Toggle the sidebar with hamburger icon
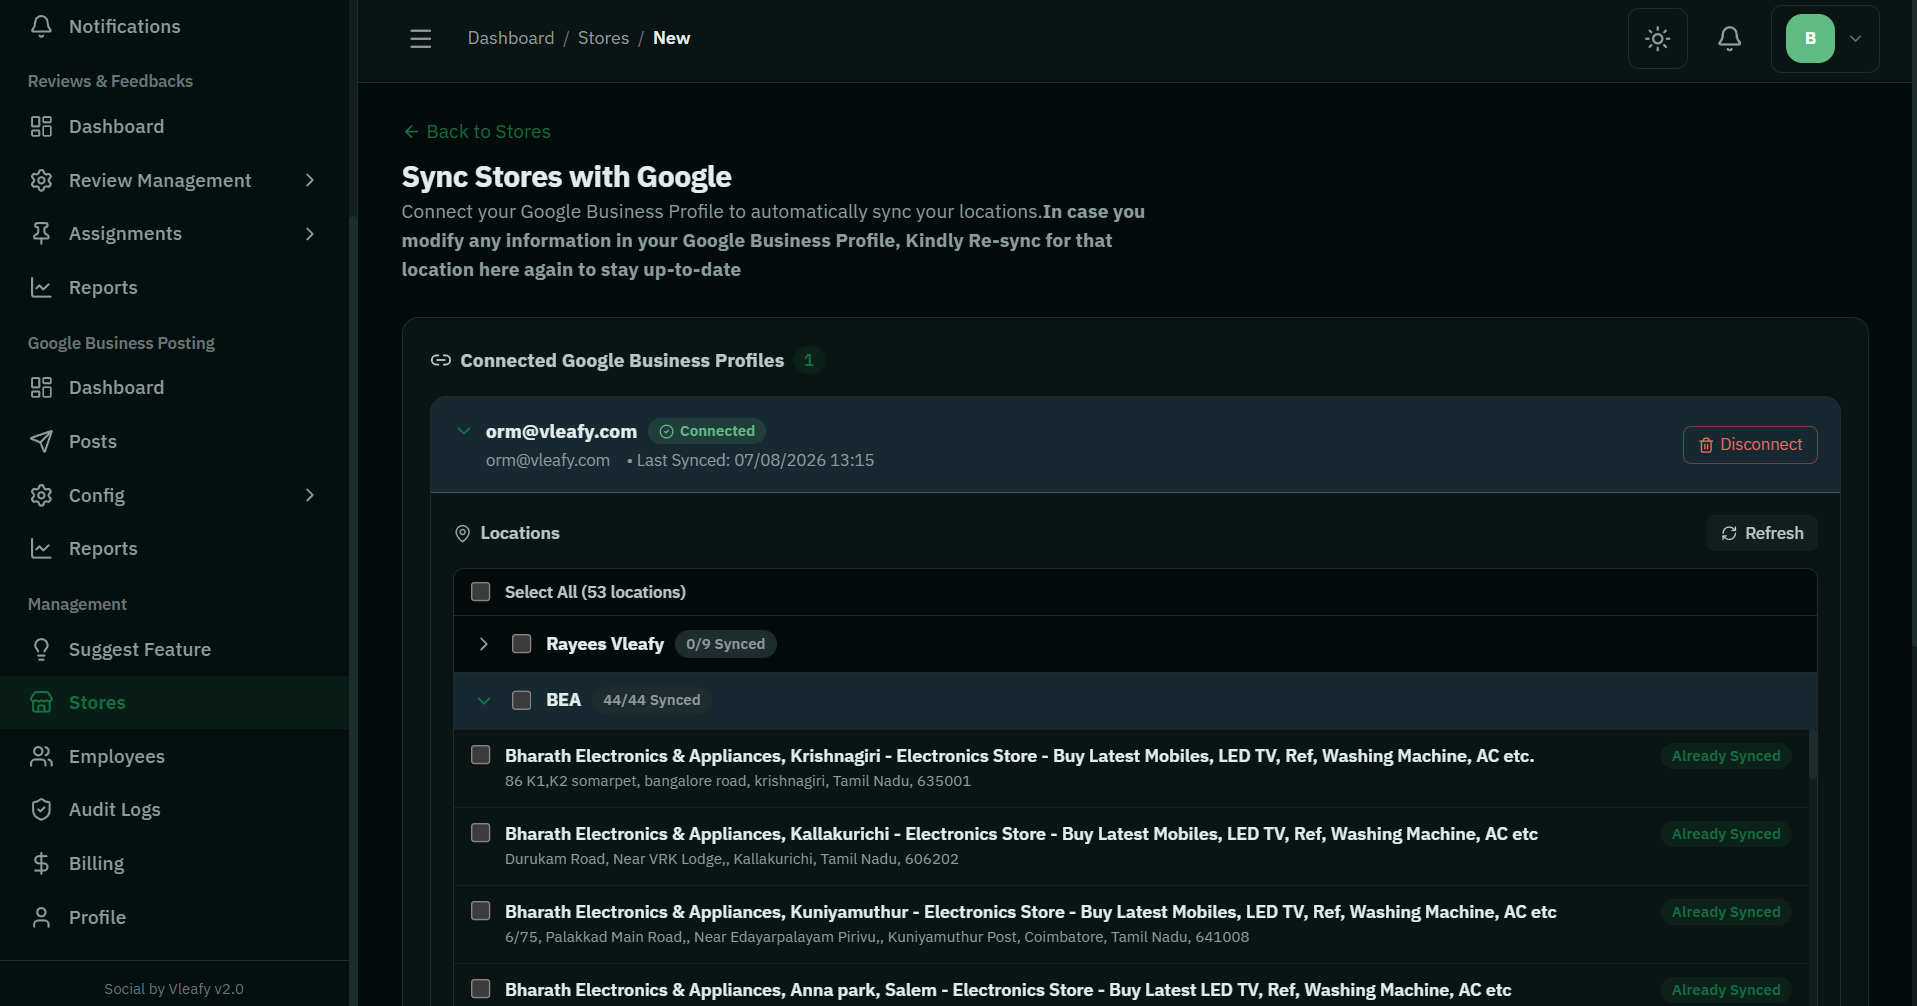 [x=421, y=38]
